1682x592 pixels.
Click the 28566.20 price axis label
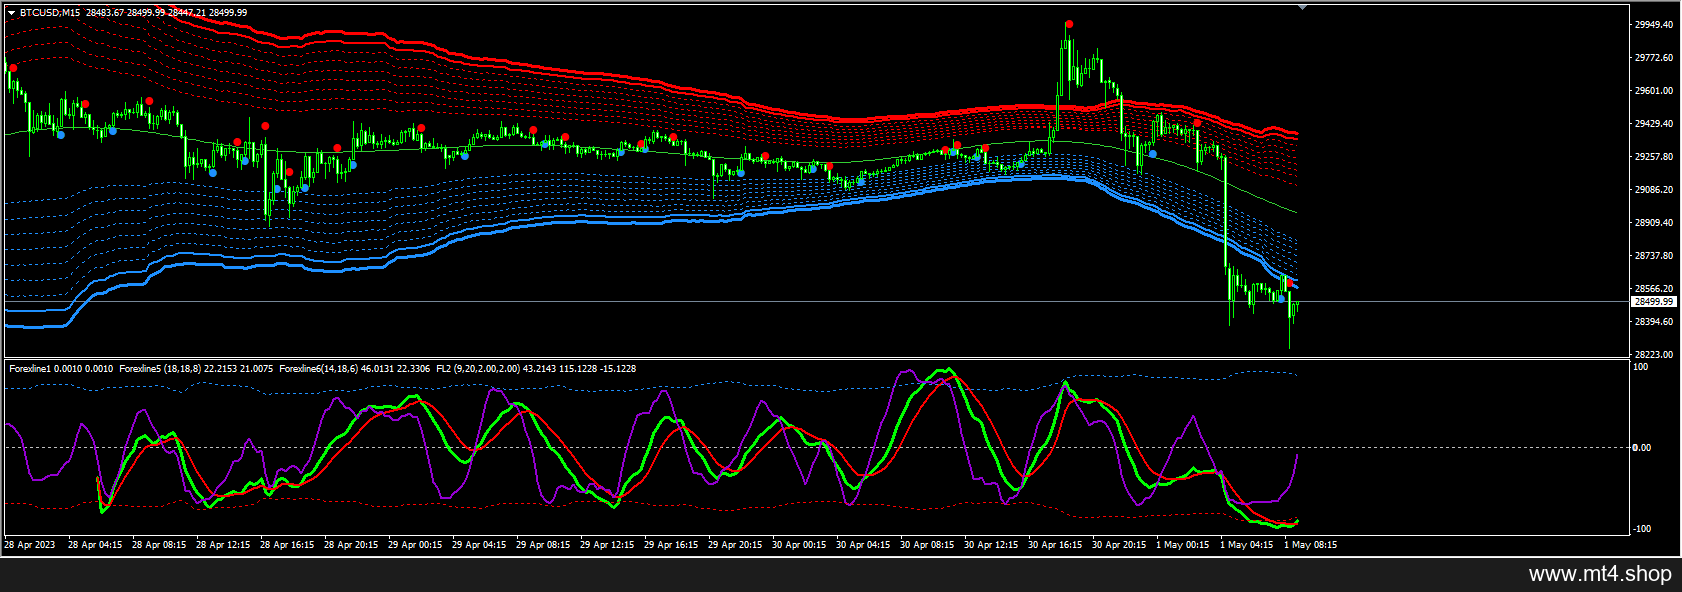coord(1654,289)
